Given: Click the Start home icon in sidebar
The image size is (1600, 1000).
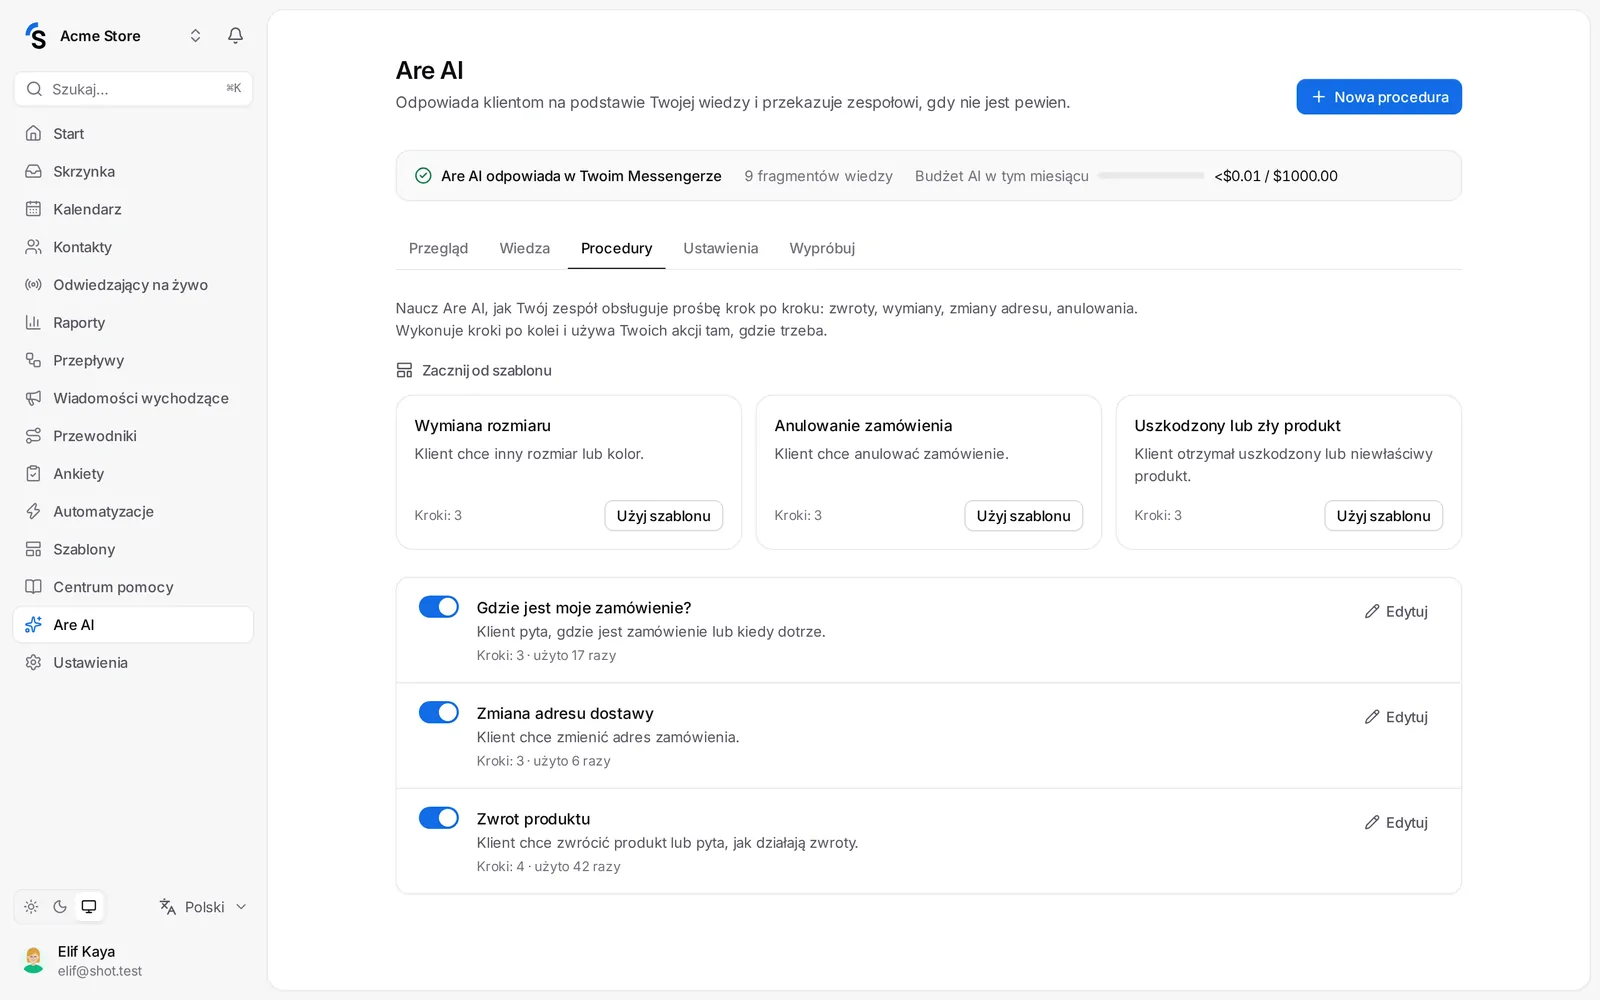Looking at the screenshot, I should (x=33, y=134).
